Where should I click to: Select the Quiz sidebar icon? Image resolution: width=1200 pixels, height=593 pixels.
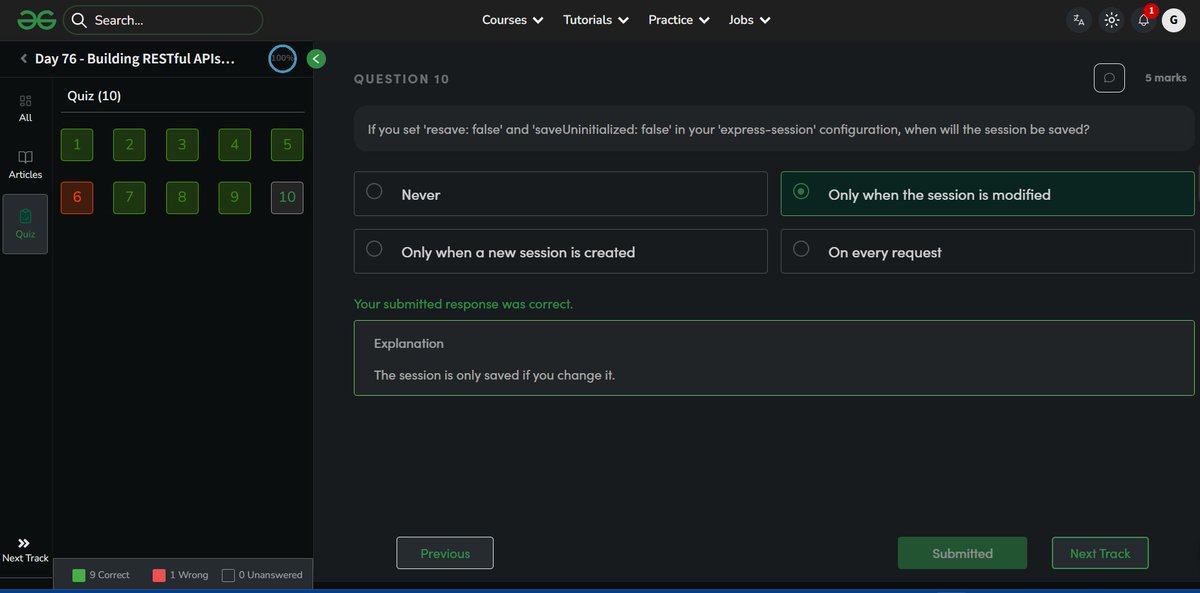tap(26, 224)
